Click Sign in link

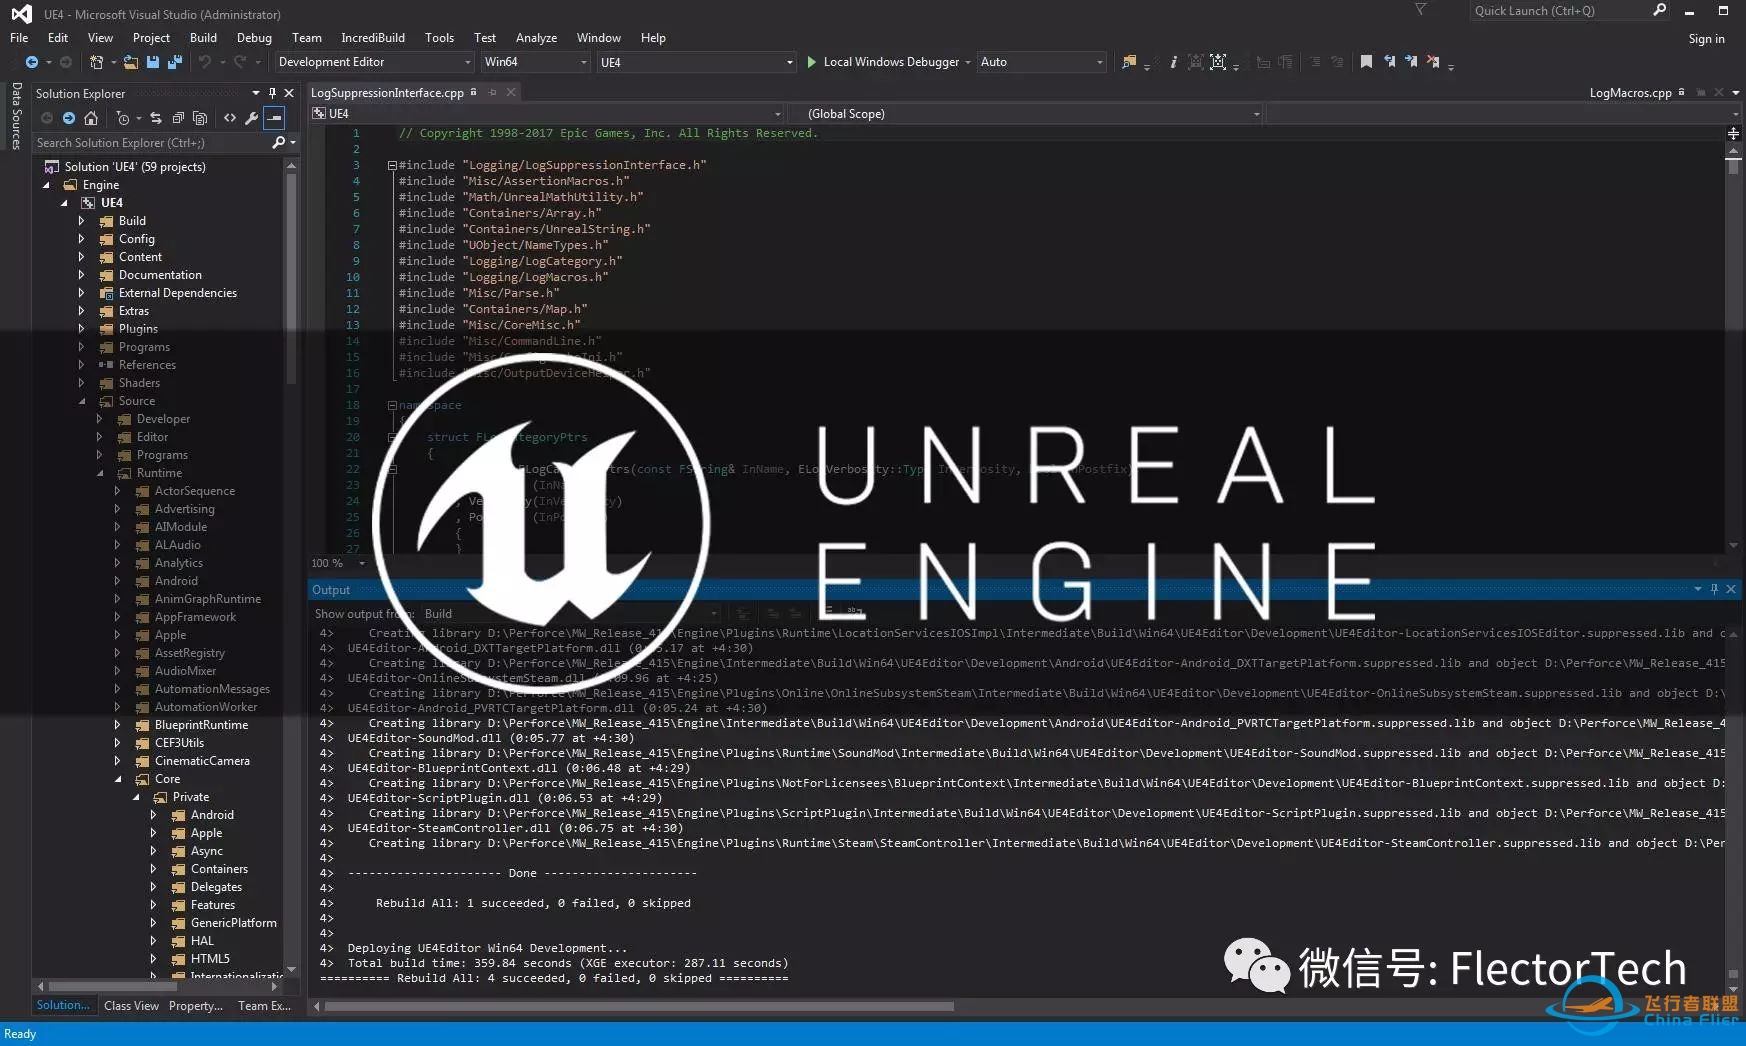[x=1706, y=39]
